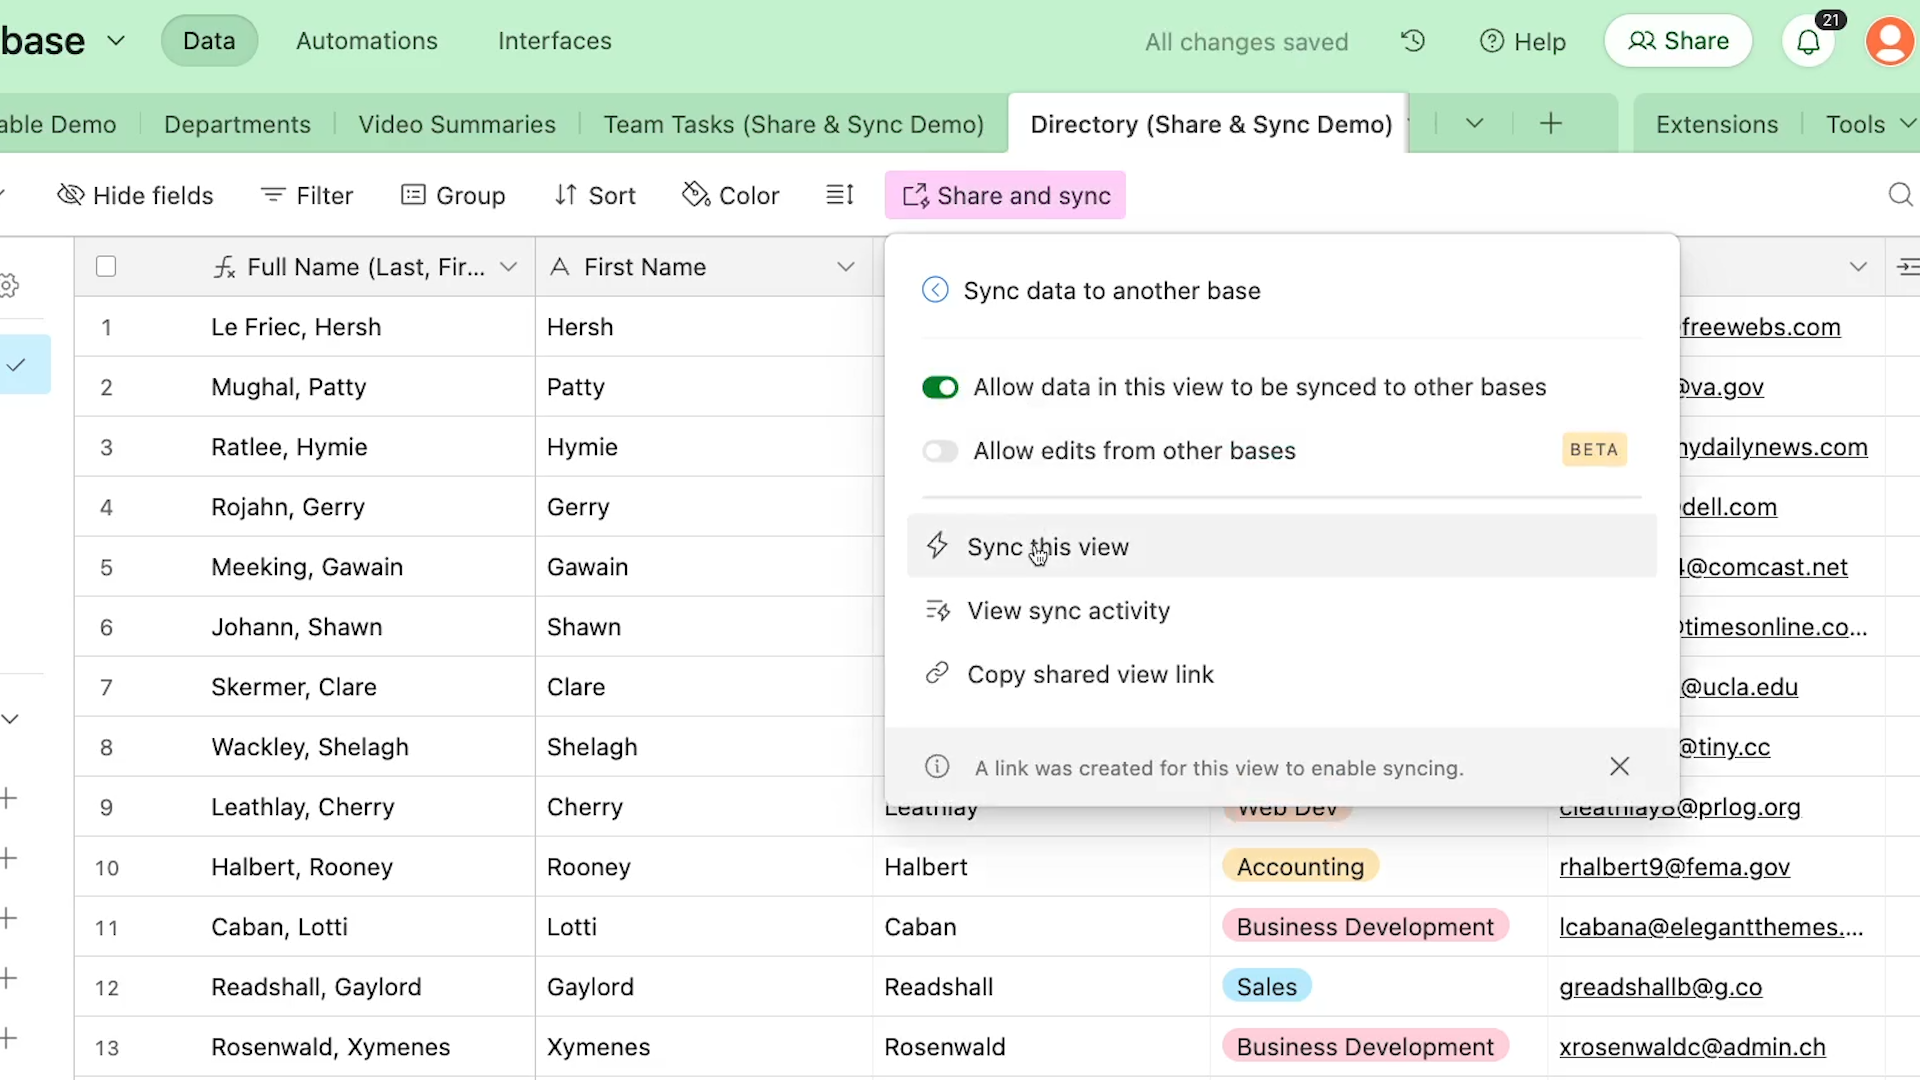This screenshot has width=1920, height=1080.
Task: Dismiss the link created info message
Action: point(1619,767)
